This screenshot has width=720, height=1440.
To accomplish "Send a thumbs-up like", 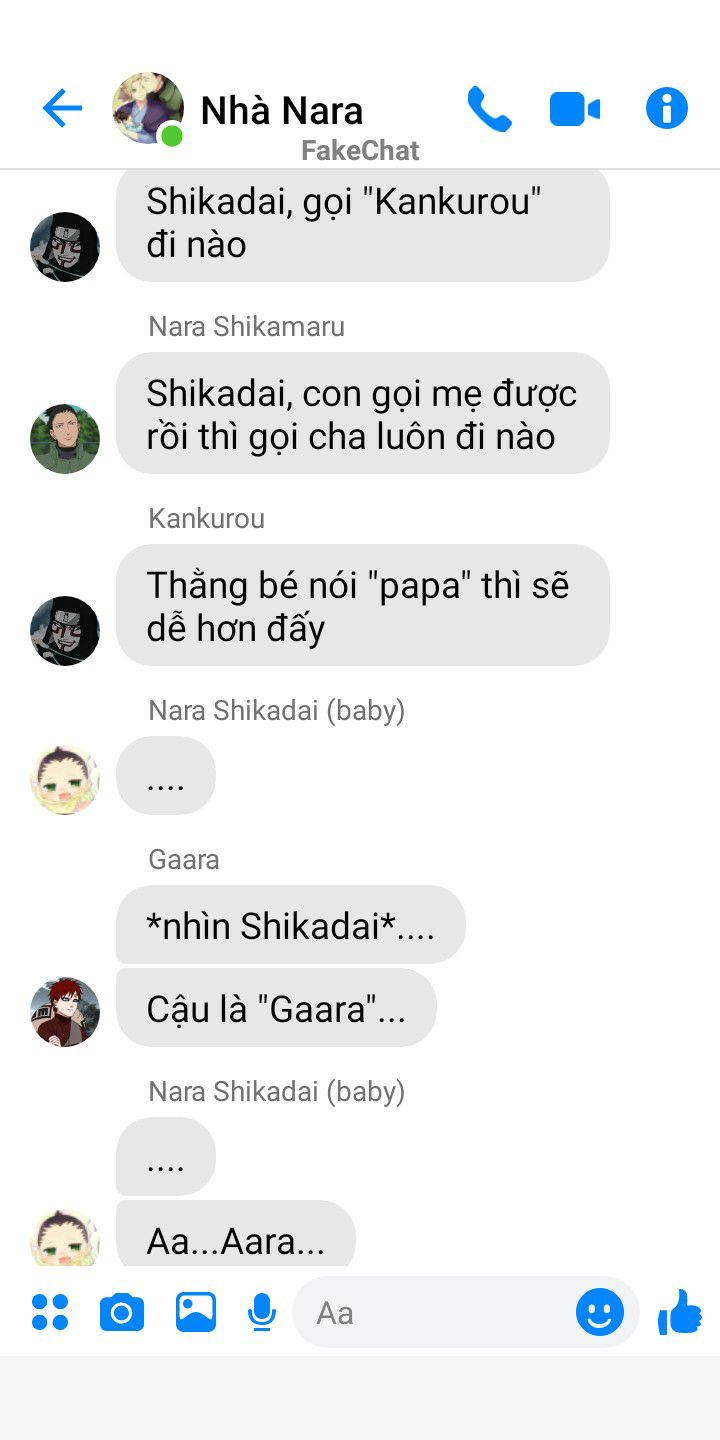I will coord(680,1312).
